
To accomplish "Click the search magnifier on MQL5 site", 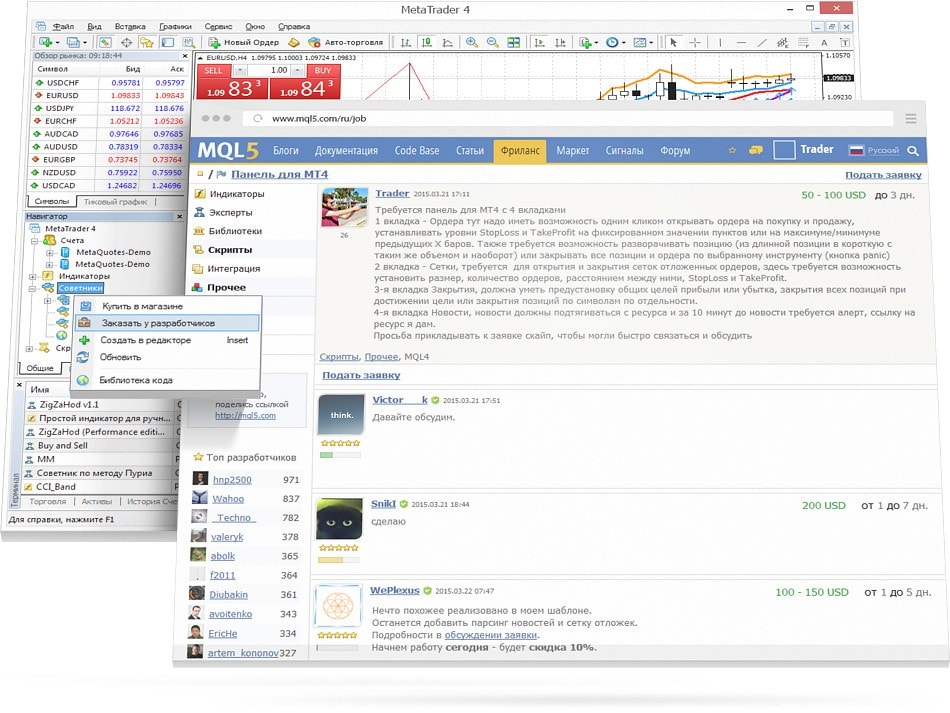I will [912, 151].
